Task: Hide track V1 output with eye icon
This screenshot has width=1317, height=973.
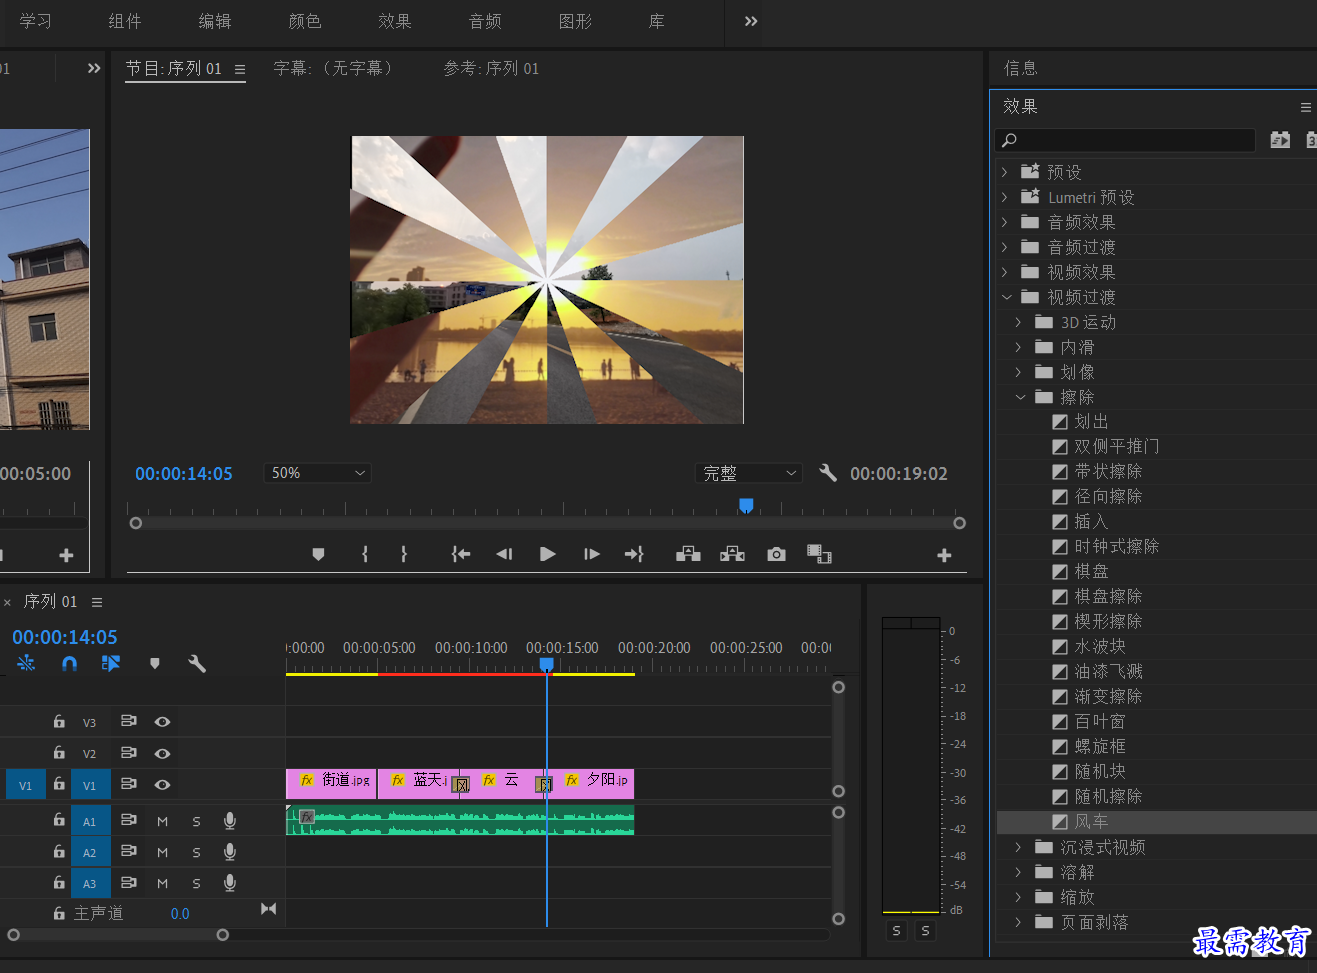Action: pyautogui.click(x=162, y=785)
